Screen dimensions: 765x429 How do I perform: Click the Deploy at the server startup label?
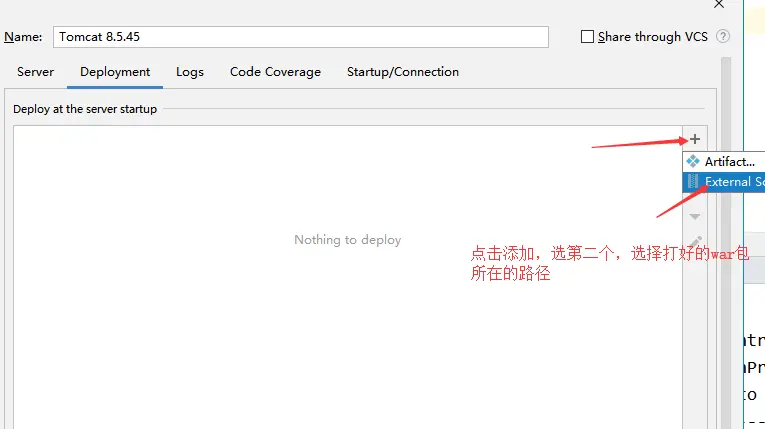pyautogui.click(x=85, y=109)
